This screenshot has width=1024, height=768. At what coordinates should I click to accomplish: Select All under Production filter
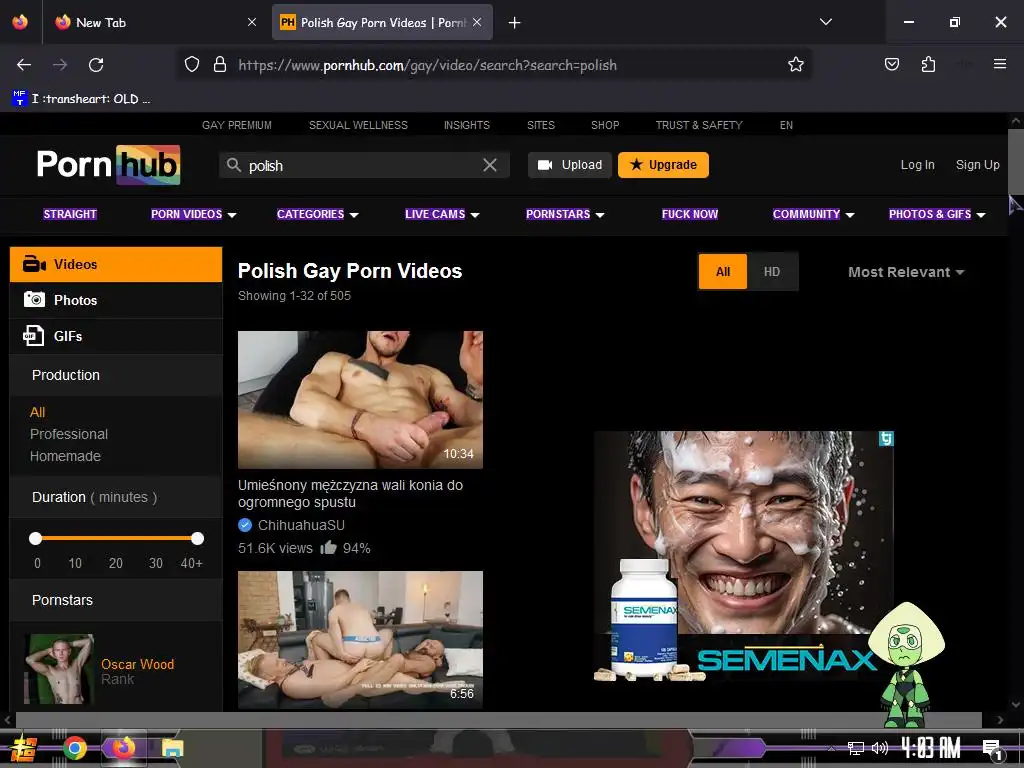37,412
